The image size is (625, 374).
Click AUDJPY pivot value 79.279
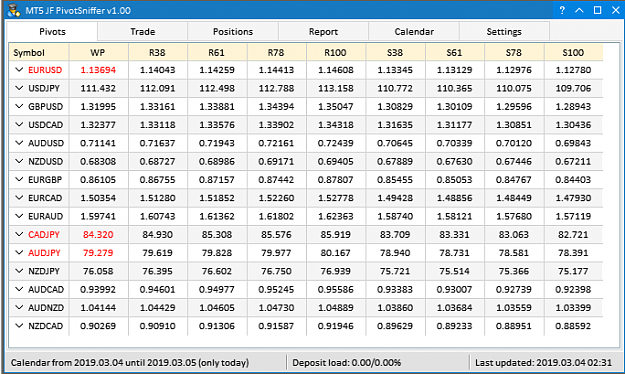point(98,253)
